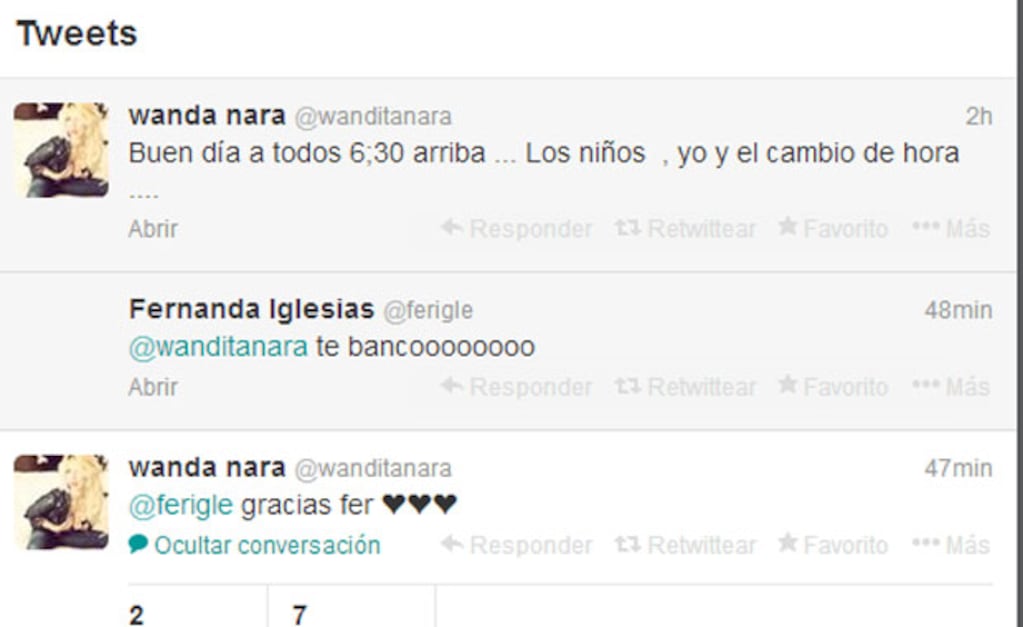Open Más menu on Fernanda Iglesias's tweet
The image size is (1023, 627).
coord(951,387)
